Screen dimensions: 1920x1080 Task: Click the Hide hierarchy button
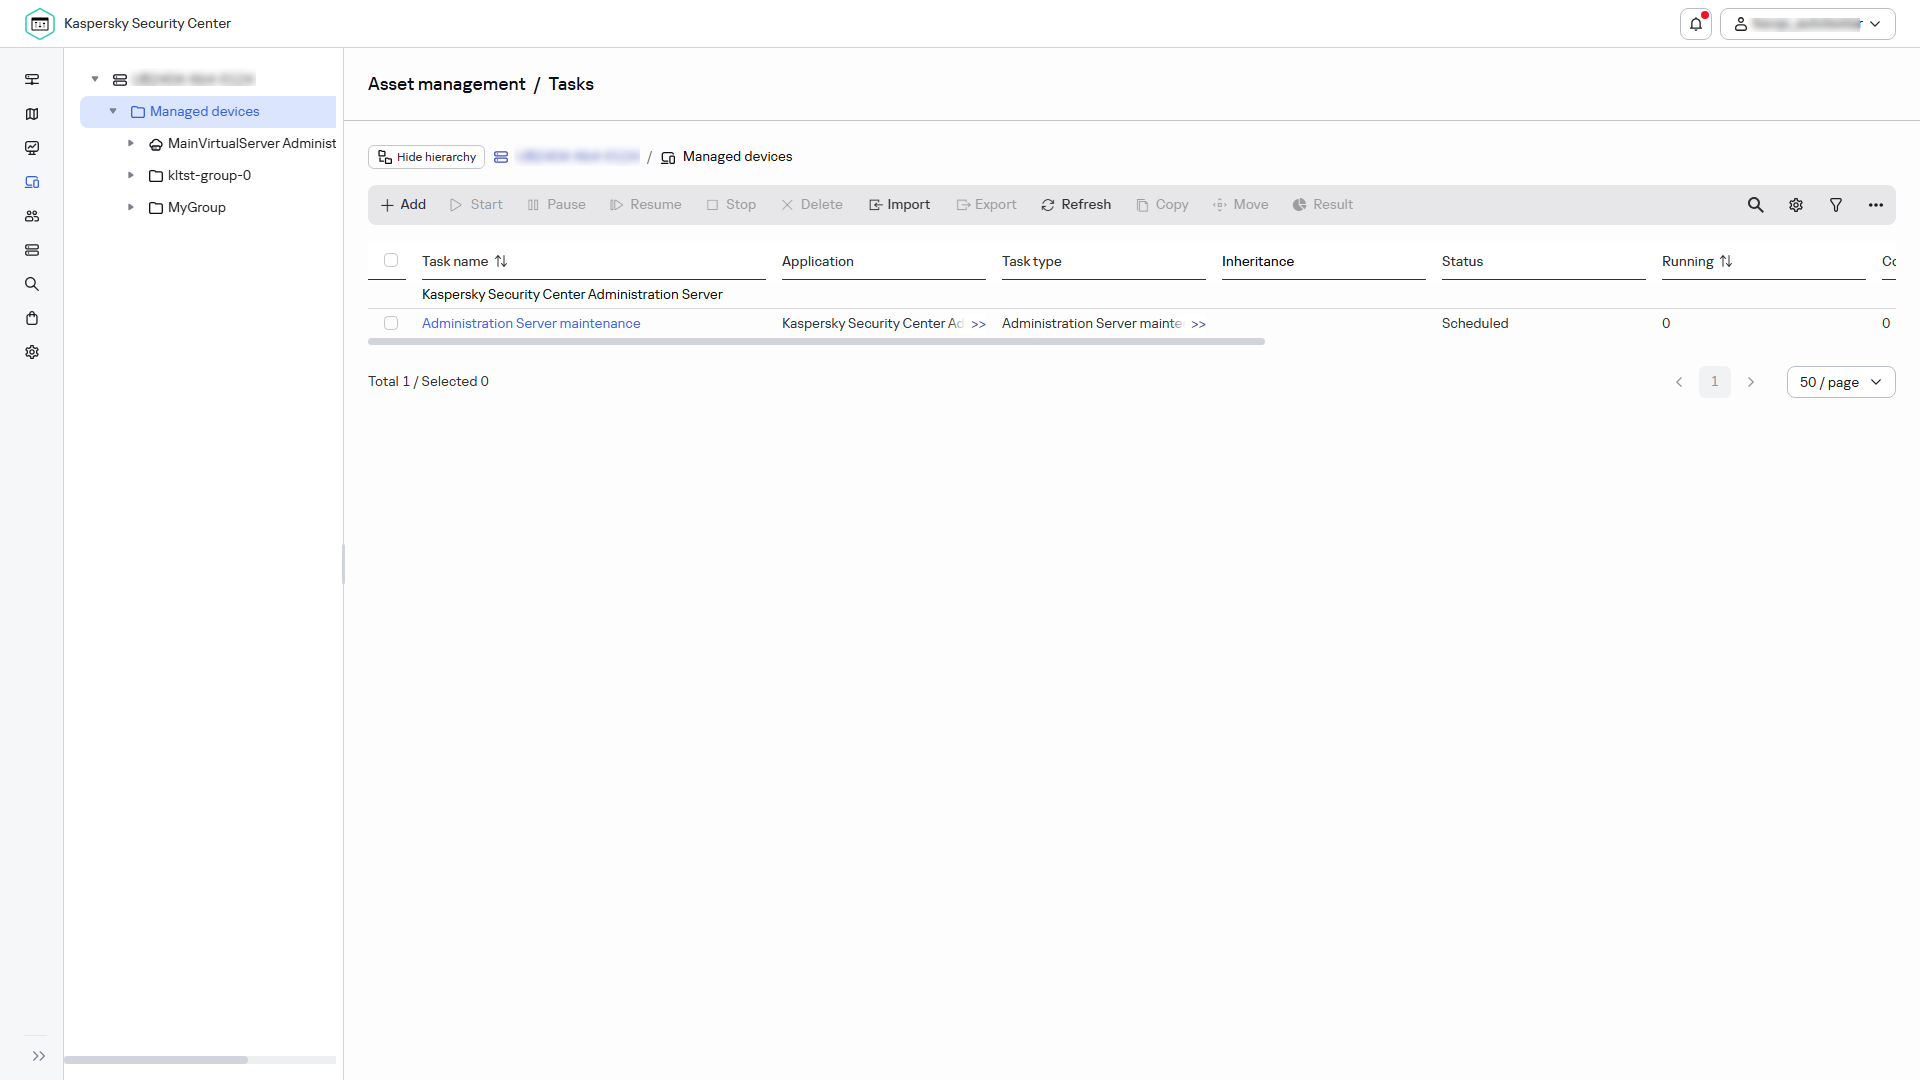[x=426, y=157]
